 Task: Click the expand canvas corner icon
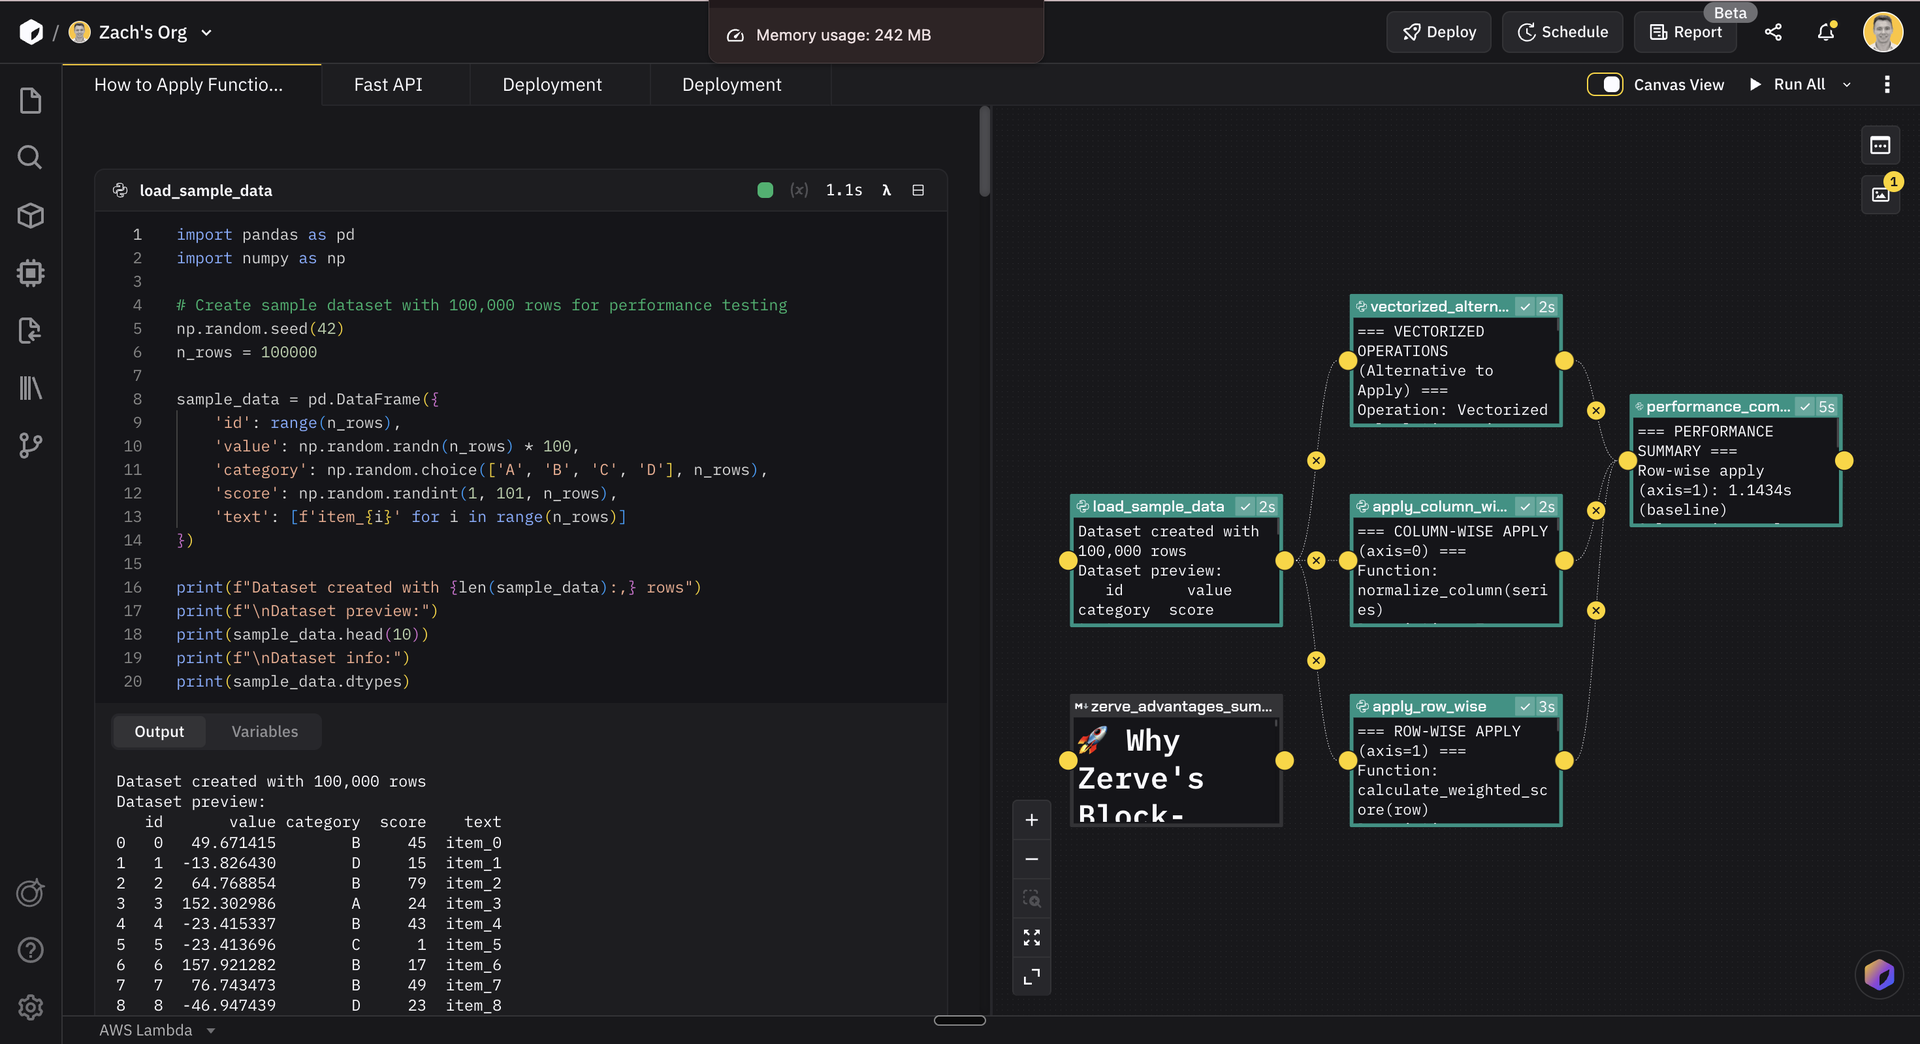coord(1032,976)
